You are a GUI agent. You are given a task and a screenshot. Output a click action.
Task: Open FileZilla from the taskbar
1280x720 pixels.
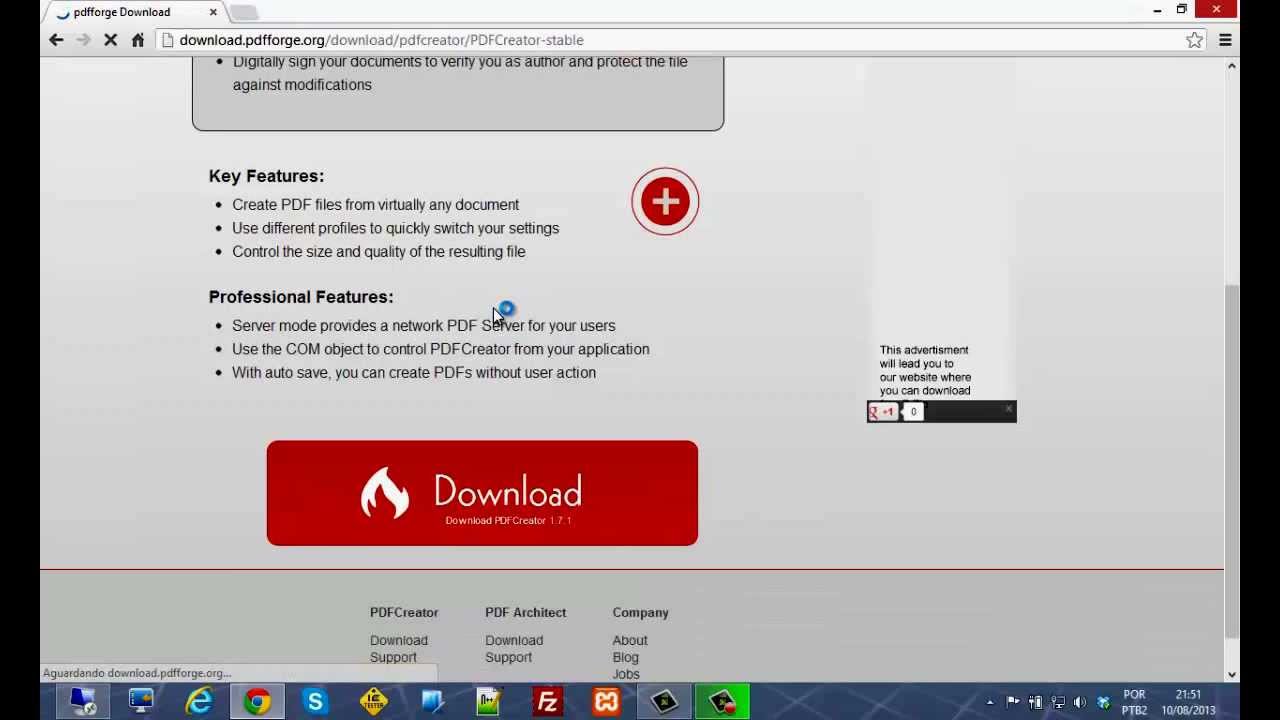click(x=547, y=702)
